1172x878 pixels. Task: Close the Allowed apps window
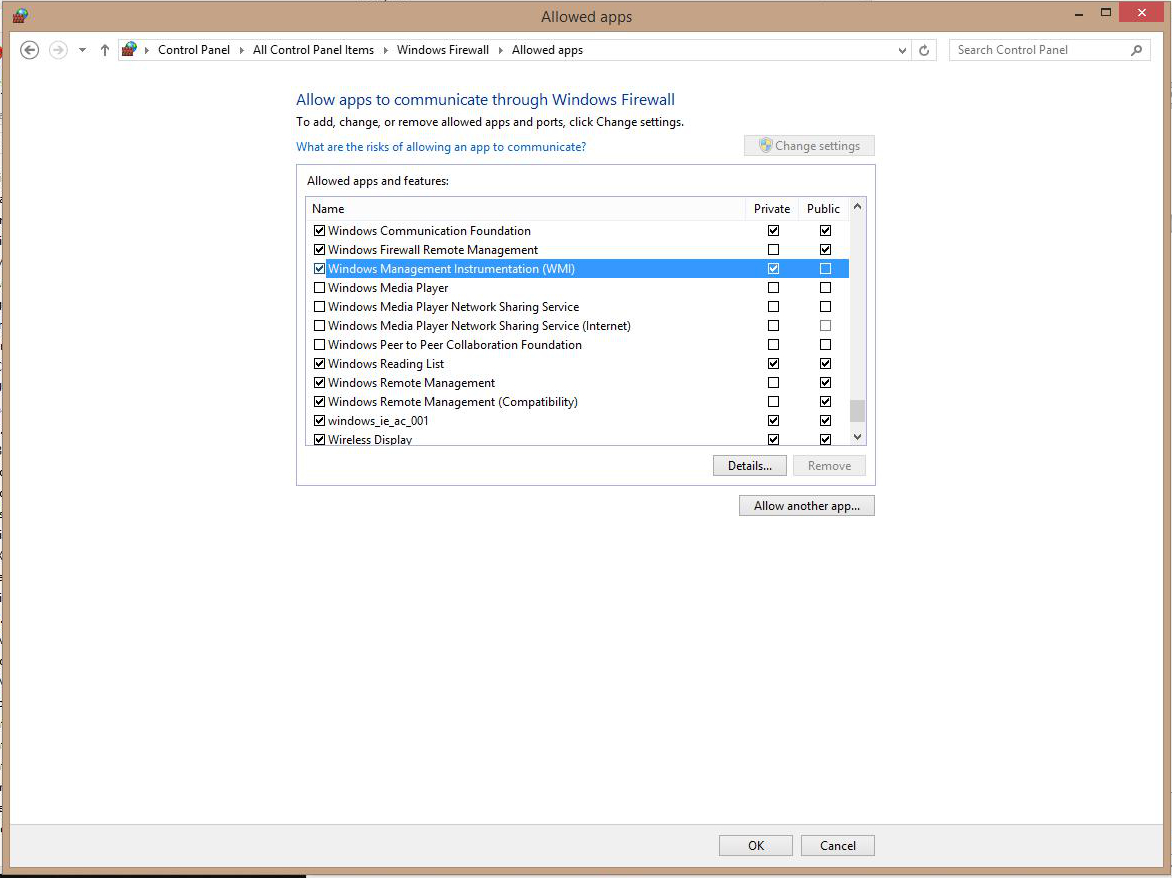[1141, 13]
